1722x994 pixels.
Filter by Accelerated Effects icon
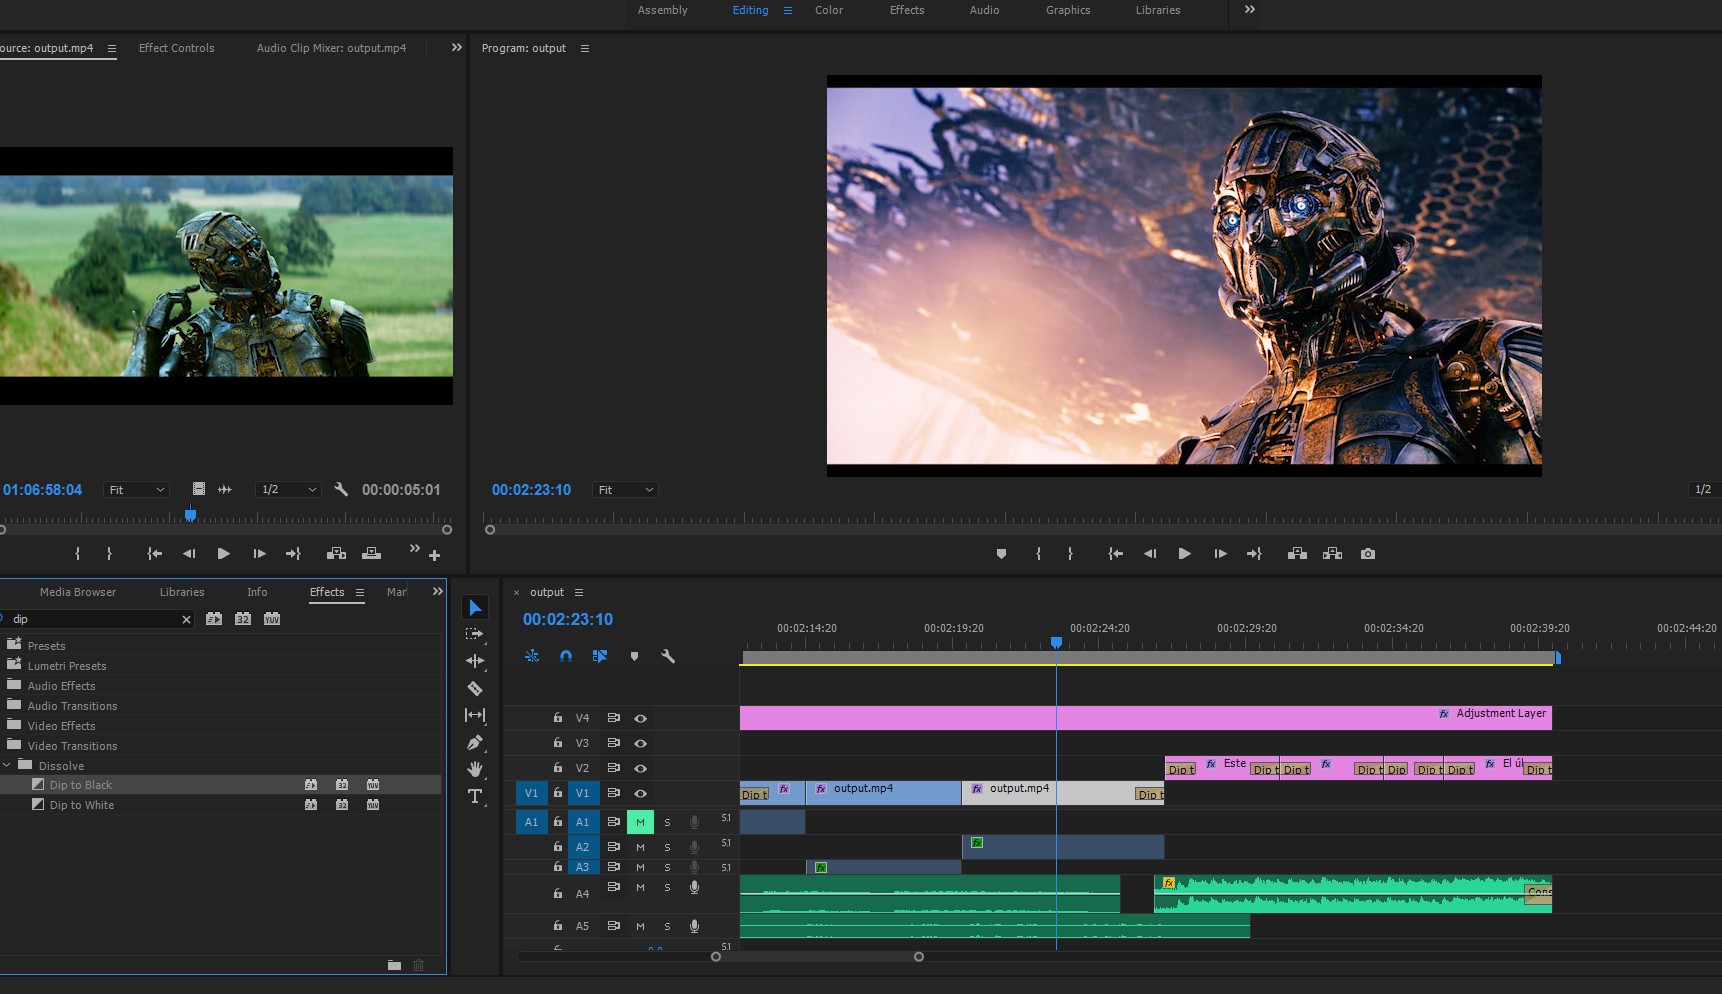pos(214,619)
